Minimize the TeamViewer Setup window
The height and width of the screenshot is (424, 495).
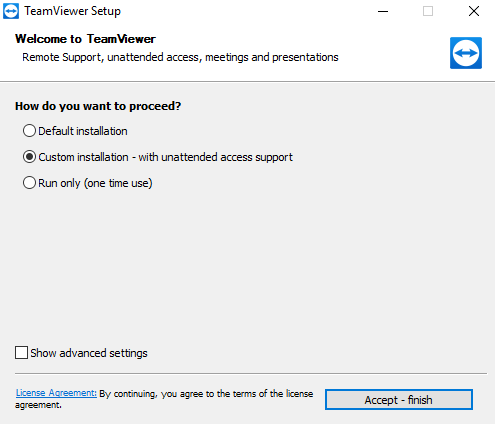383,11
